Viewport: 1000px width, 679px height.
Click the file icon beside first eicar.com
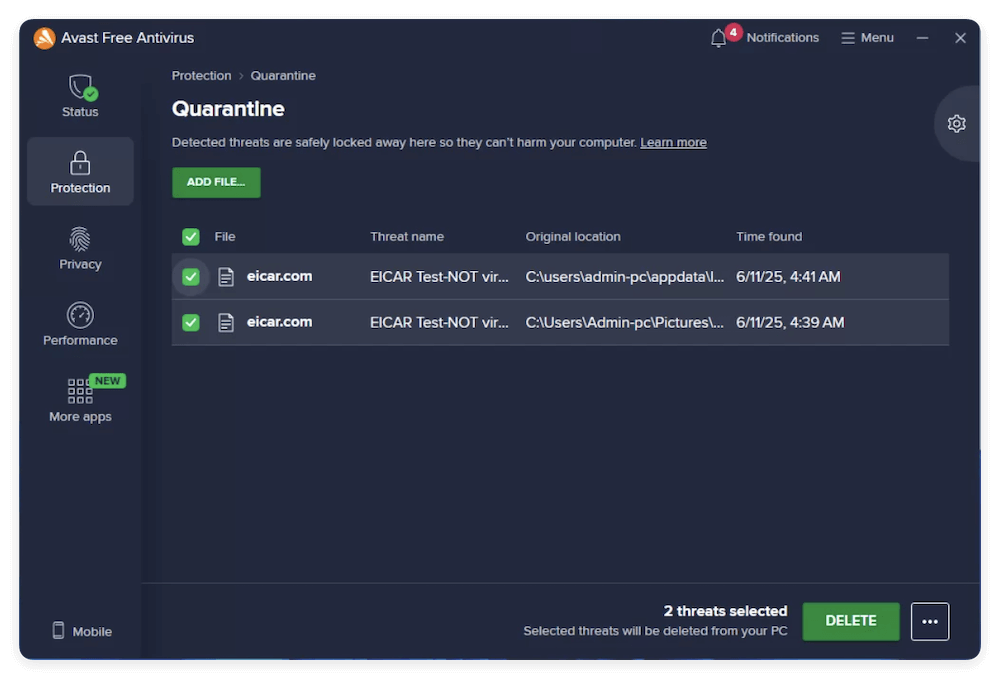tap(225, 277)
